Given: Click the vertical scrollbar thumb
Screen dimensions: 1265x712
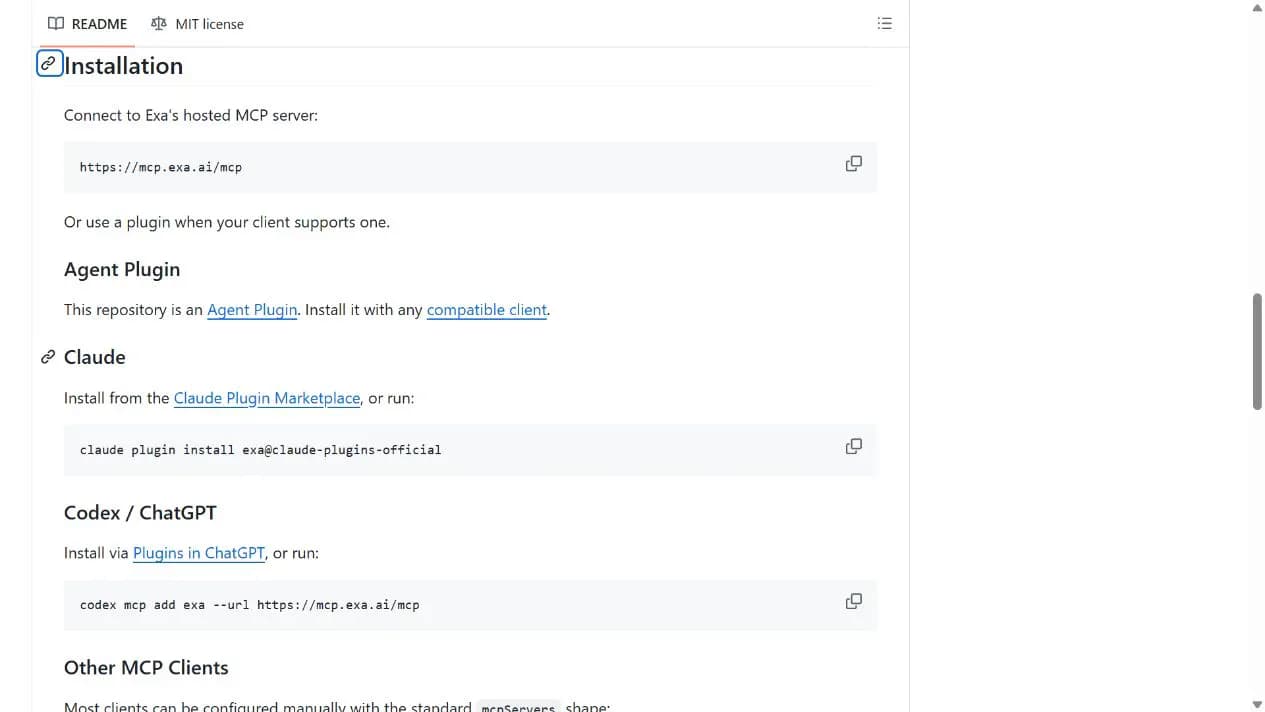Looking at the screenshot, I should click(1257, 351).
